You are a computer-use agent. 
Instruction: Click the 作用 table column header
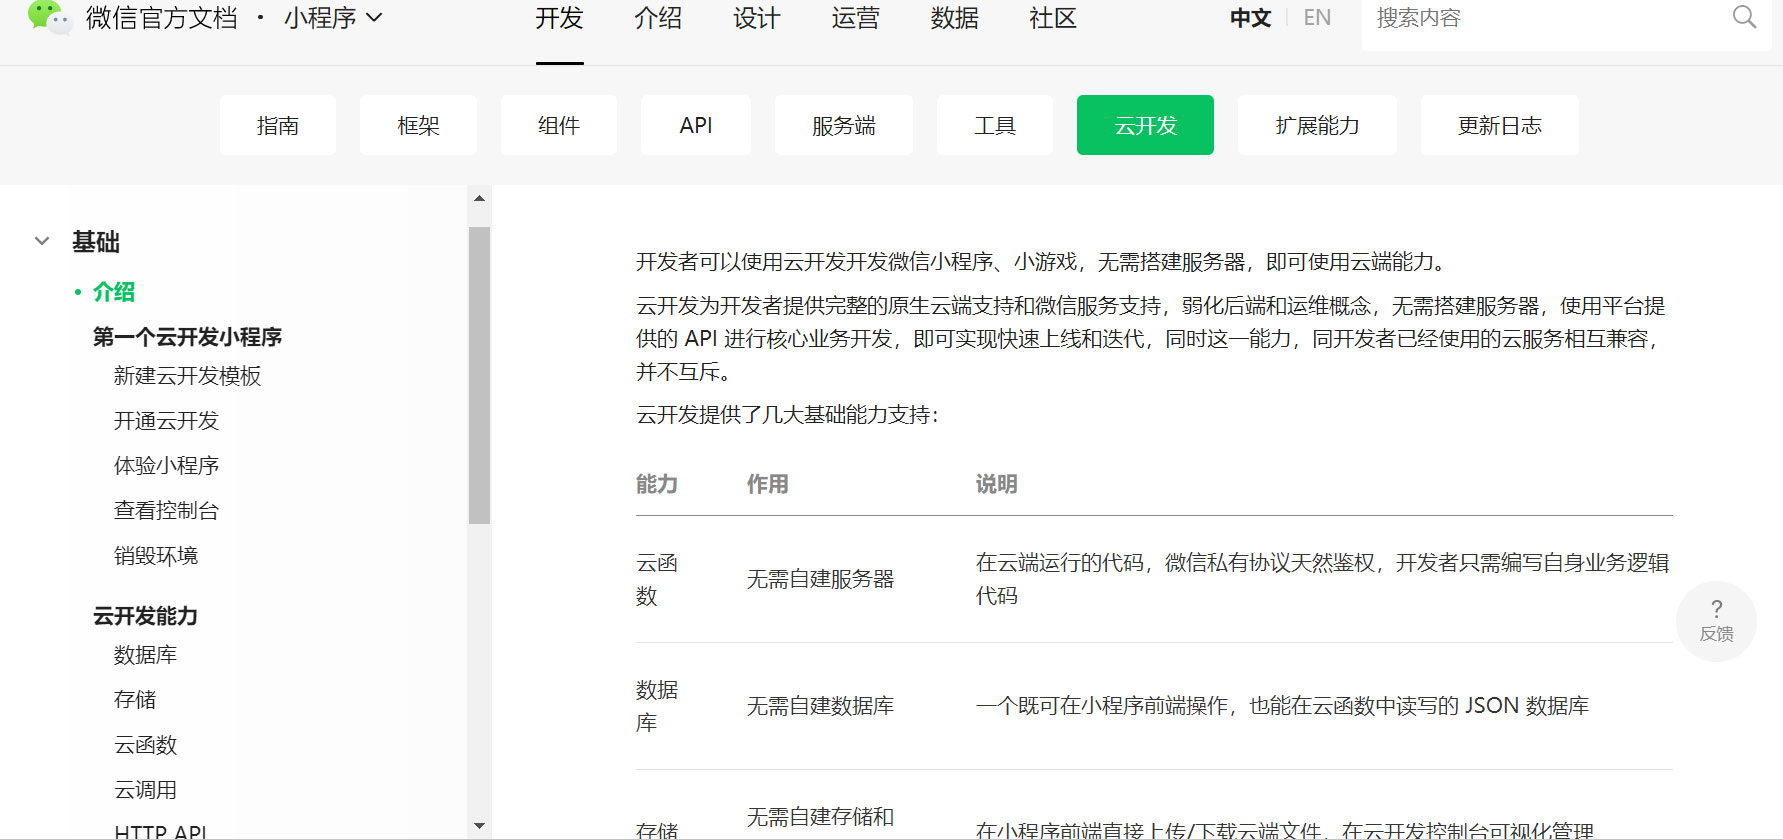(767, 484)
